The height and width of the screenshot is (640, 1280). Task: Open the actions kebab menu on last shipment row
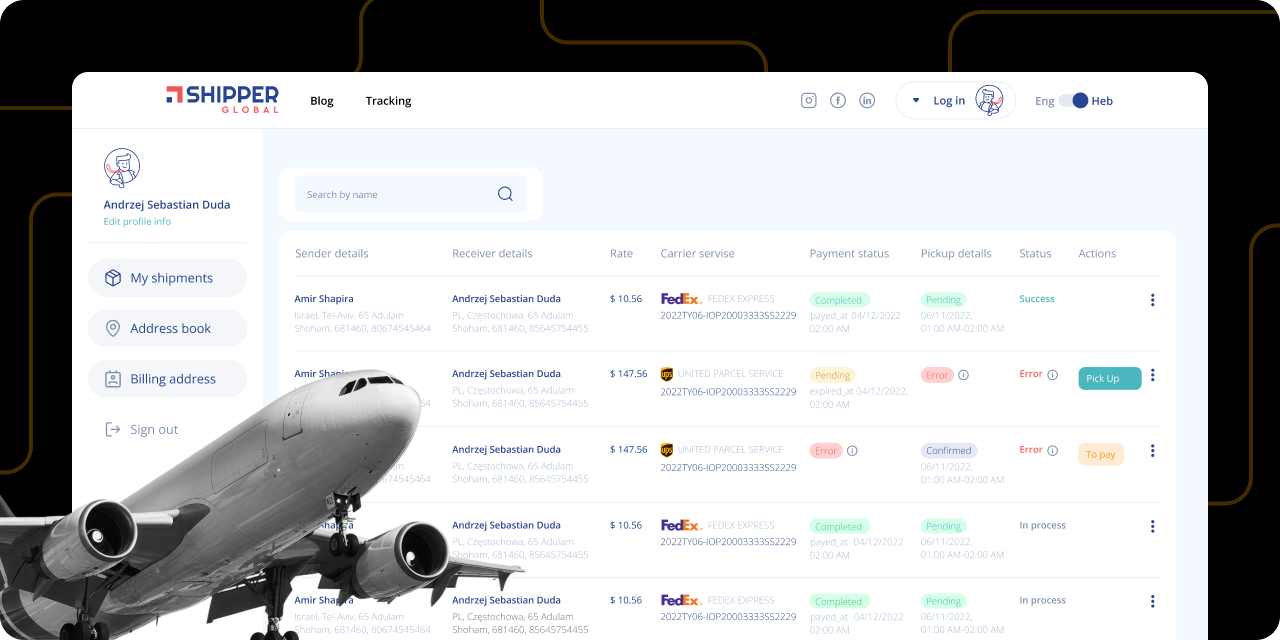[x=1152, y=601]
